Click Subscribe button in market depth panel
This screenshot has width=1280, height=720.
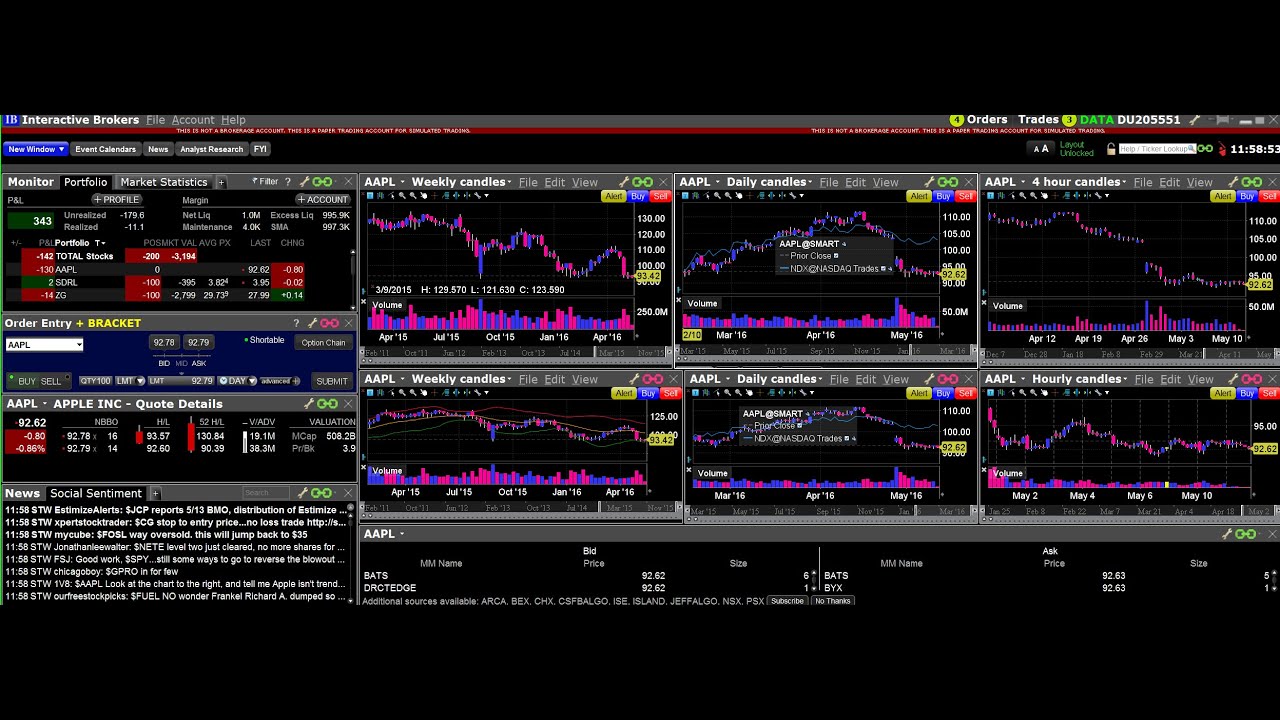787,601
